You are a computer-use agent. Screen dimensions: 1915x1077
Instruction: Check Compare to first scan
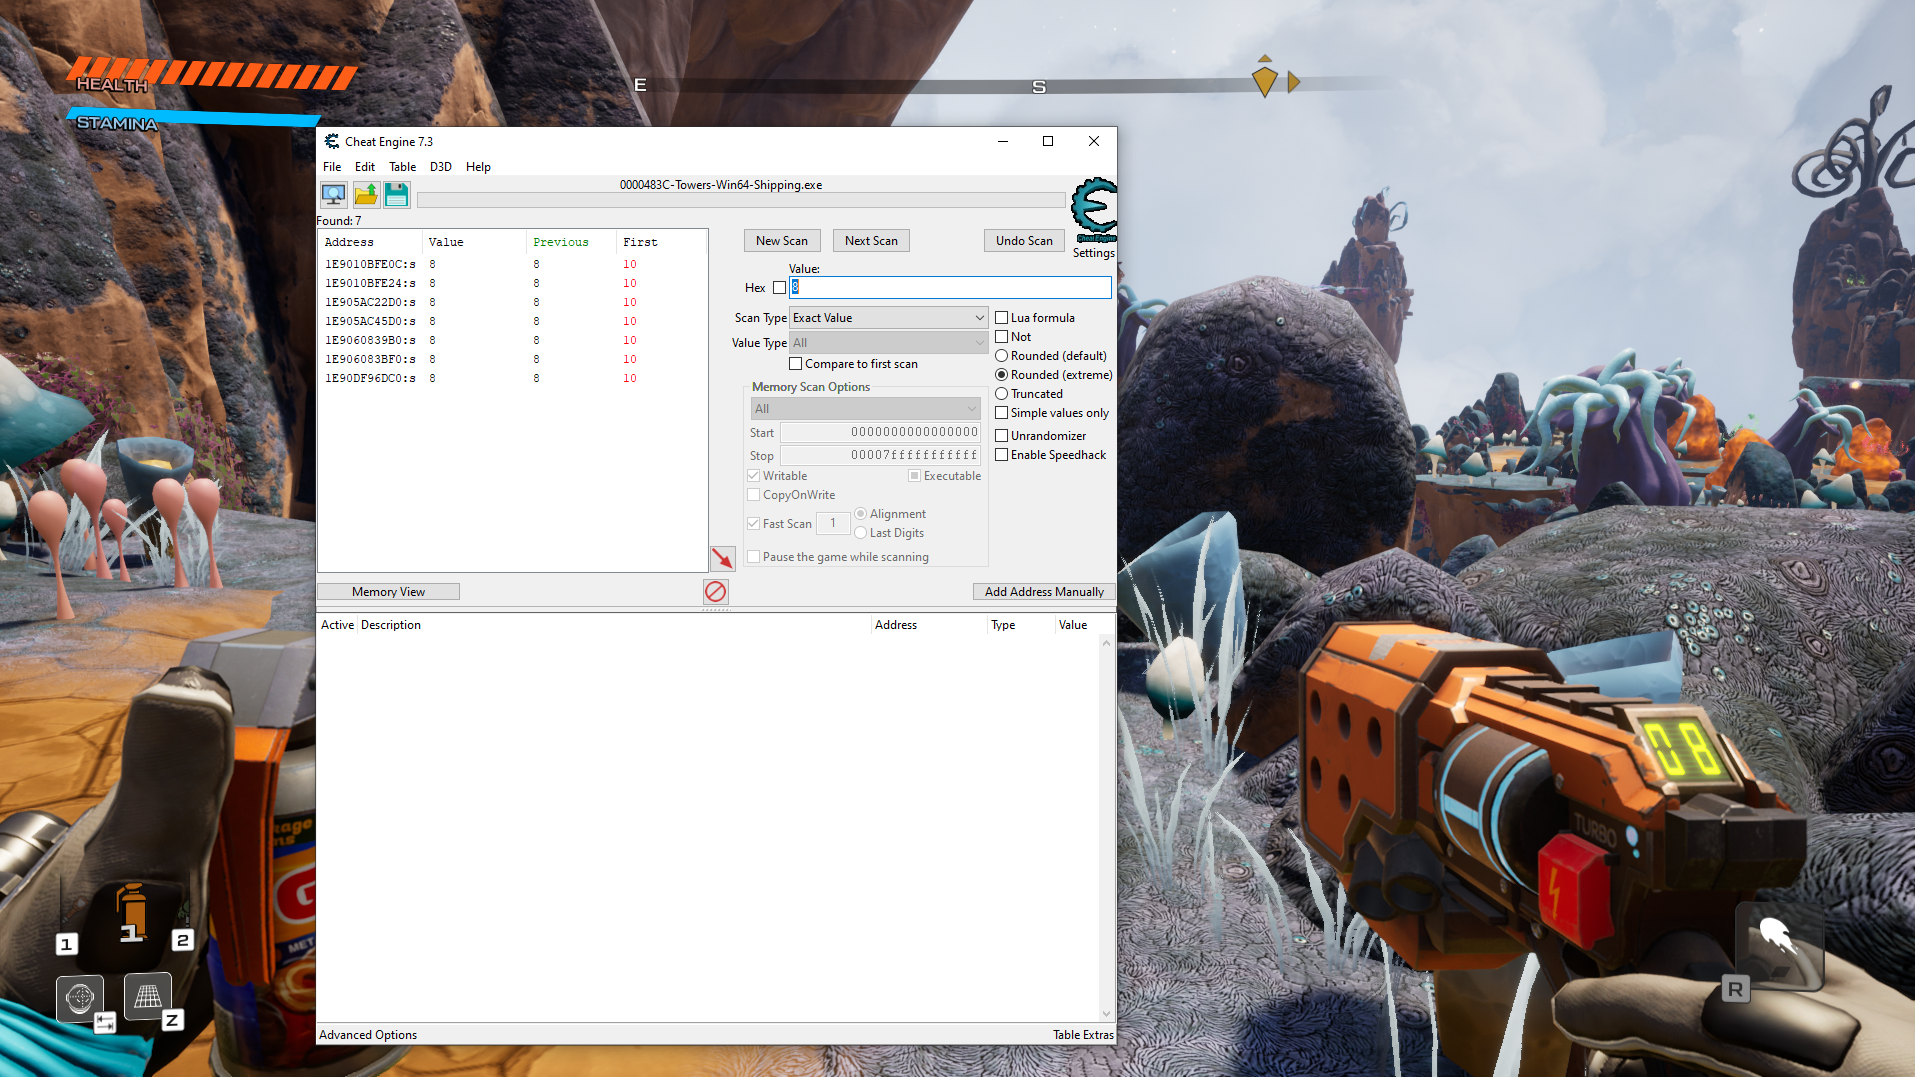pos(796,364)
